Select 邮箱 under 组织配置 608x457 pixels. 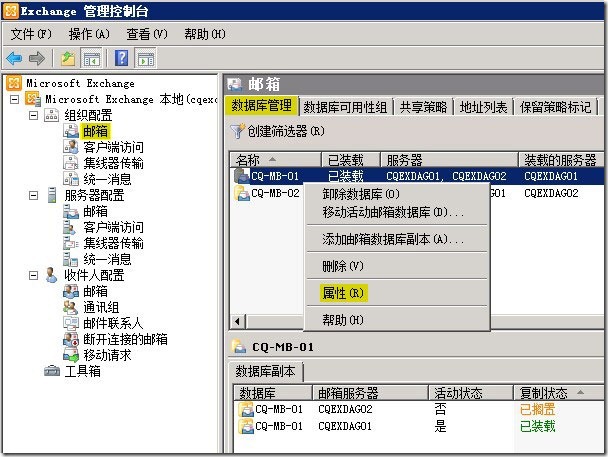(95, 131)
